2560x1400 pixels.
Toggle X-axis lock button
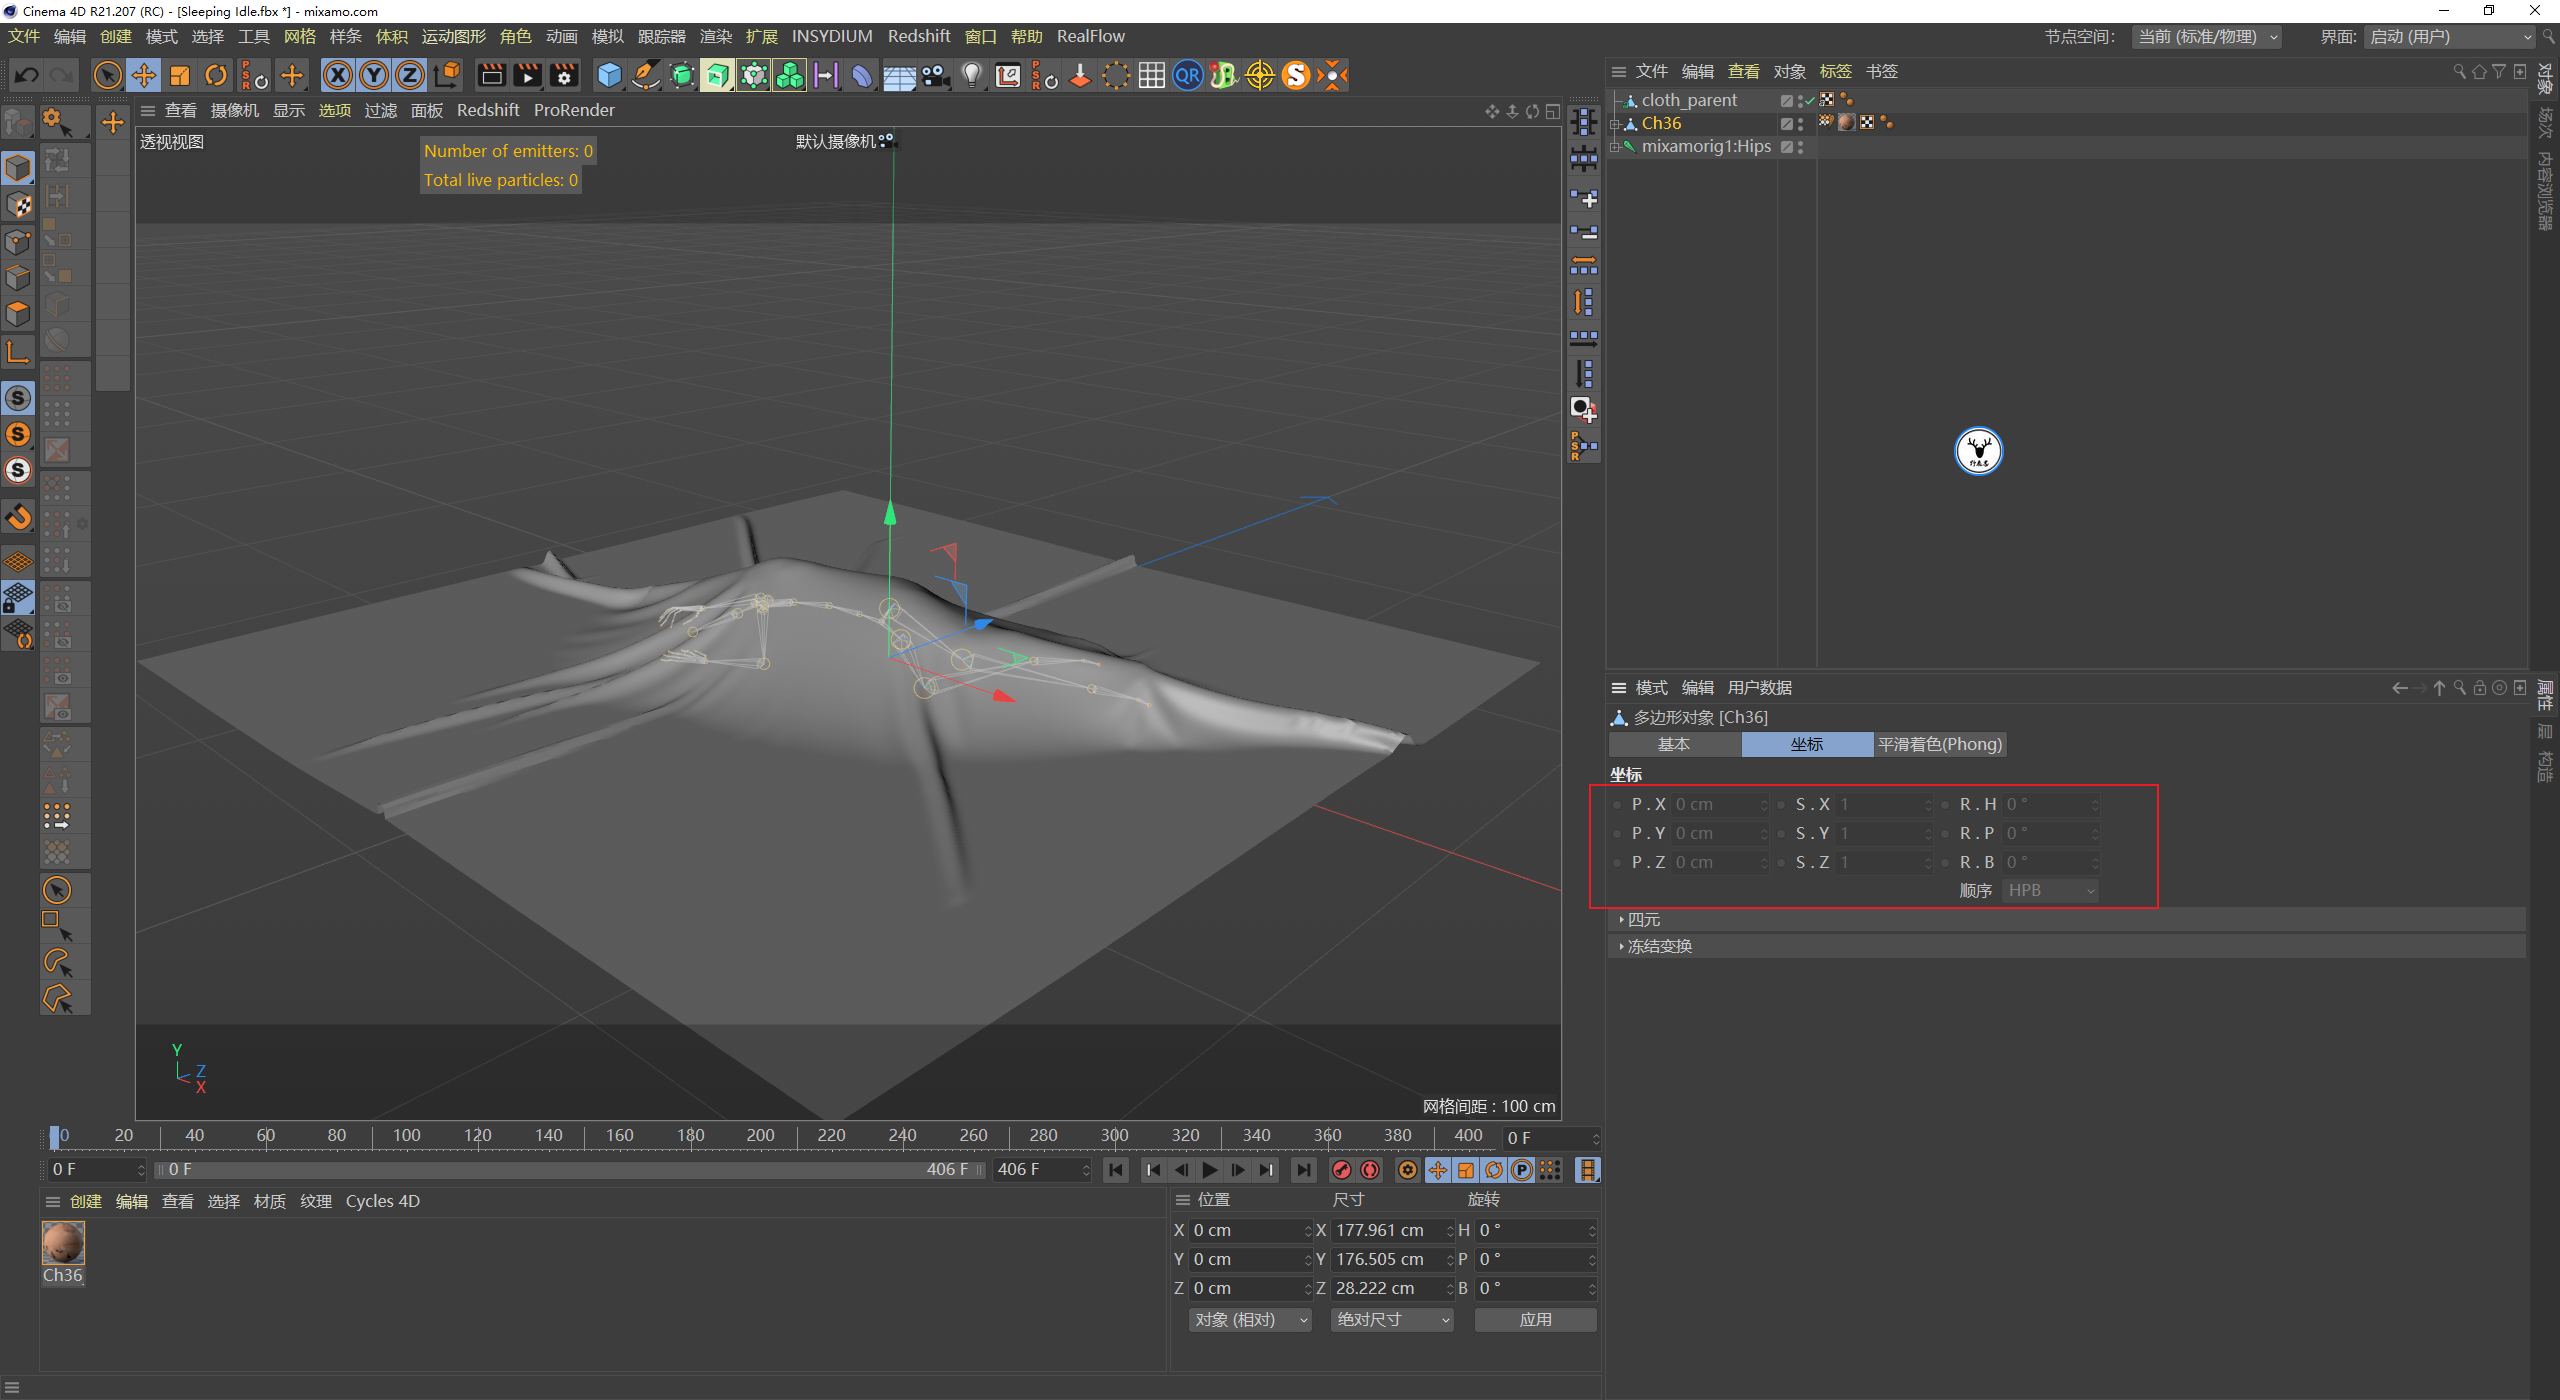[338, 76]
